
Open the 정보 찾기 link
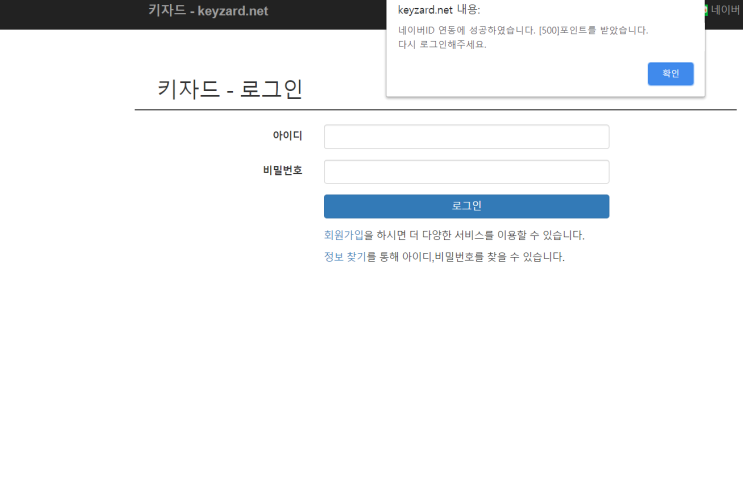(x=345, y=257)
